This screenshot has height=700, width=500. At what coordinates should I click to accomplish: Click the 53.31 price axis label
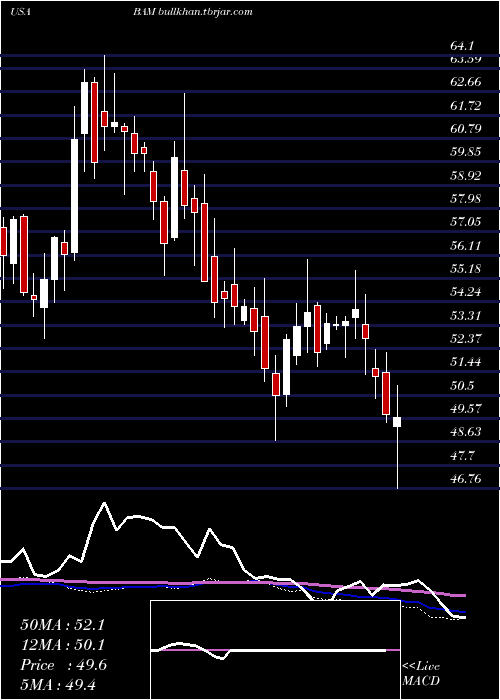[466, 315]
